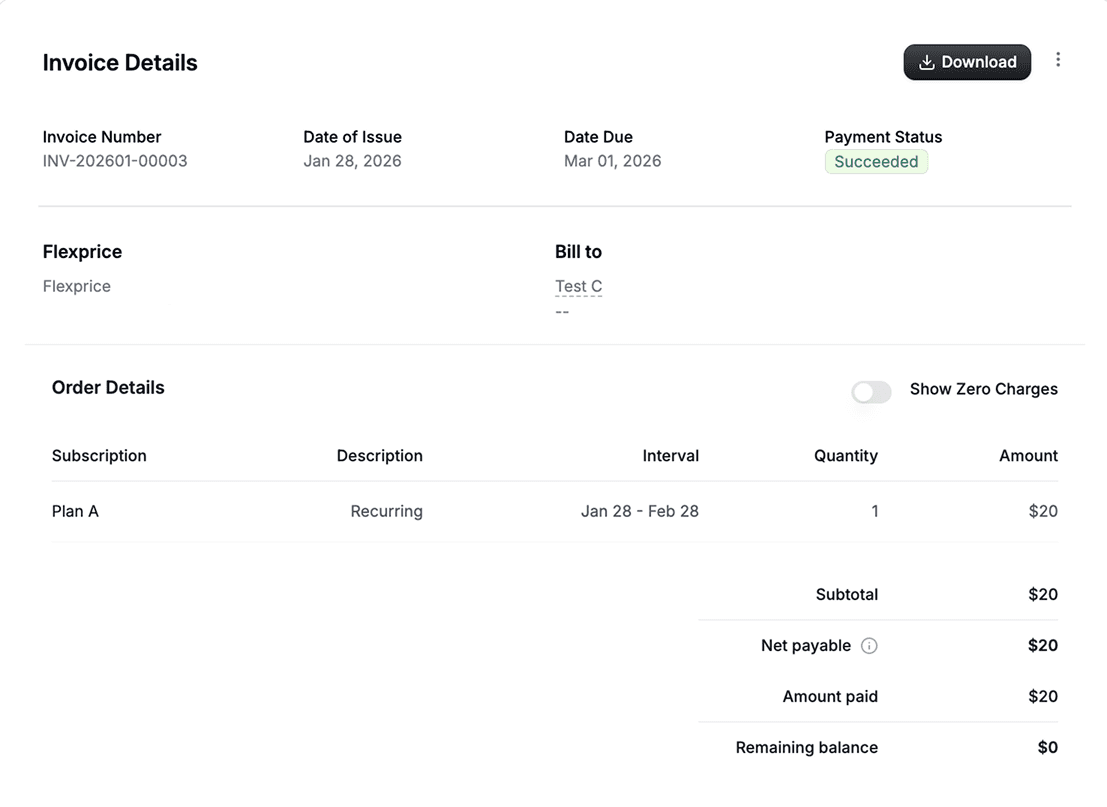Click the Description column header

379,456
